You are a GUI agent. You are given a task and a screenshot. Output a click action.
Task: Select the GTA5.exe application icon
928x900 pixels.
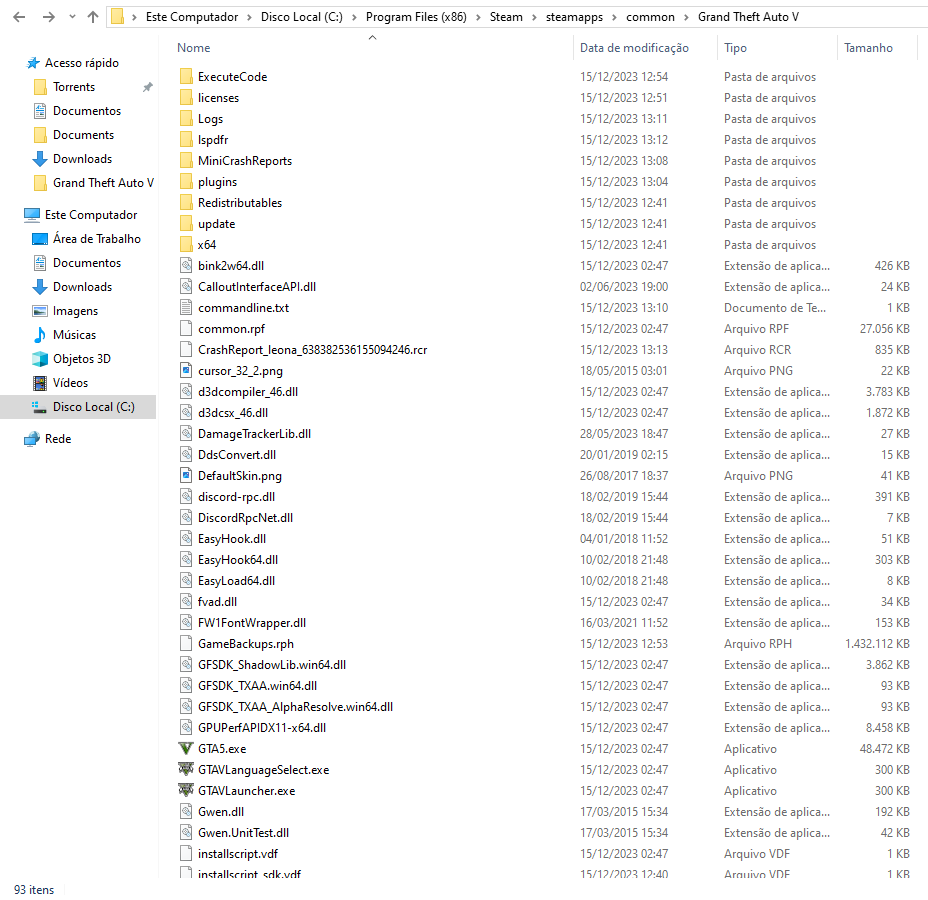(x=186, y=749)
